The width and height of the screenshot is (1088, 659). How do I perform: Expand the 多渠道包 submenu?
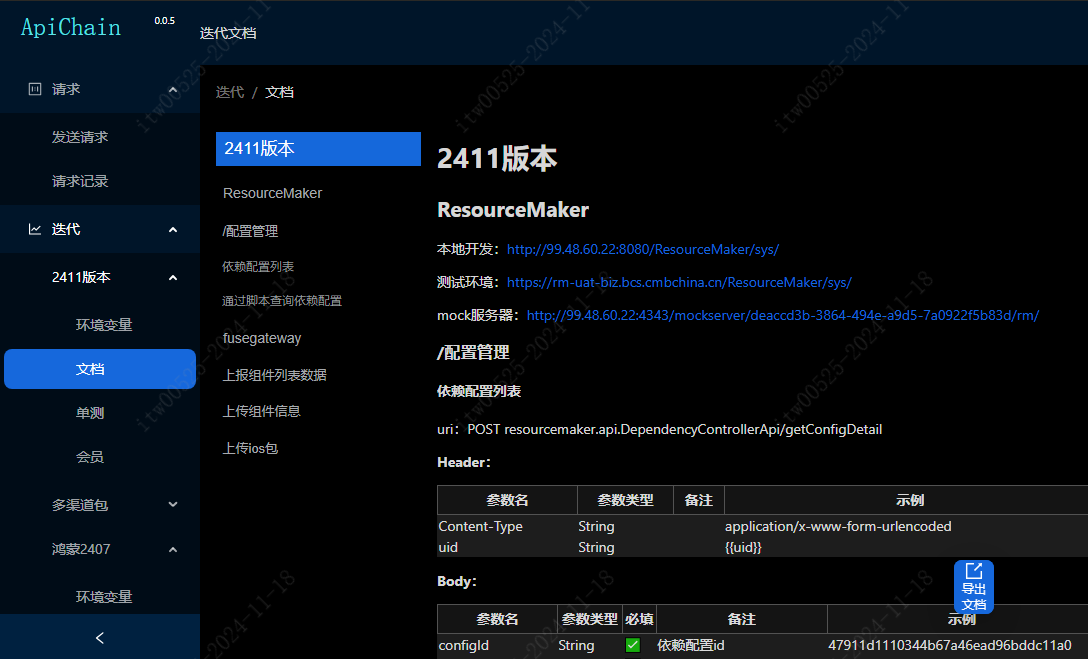pos(172,505)
